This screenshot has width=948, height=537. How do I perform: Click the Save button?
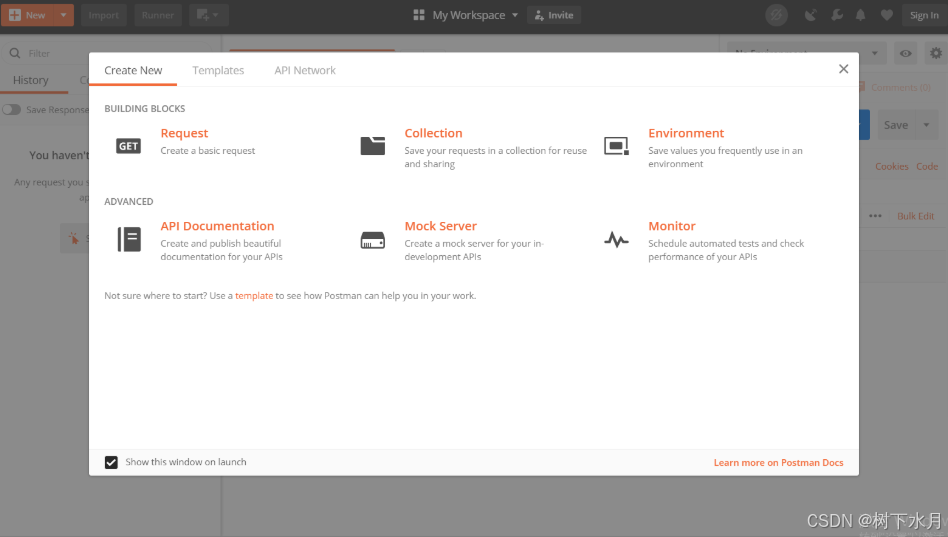click(x=896, y=125)
